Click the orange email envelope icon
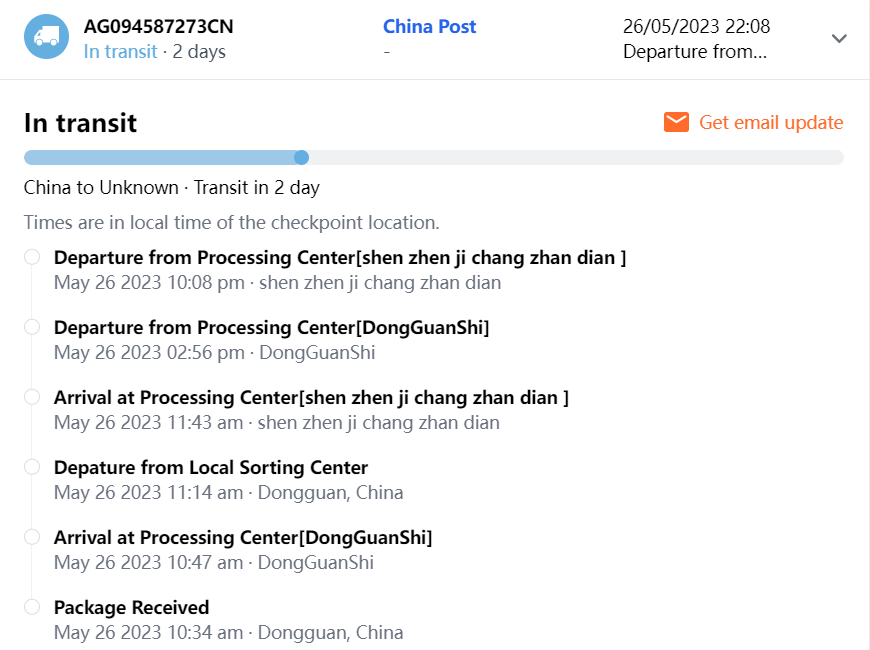The height and width of the screenshot is (650, 870). pos(676,122)
